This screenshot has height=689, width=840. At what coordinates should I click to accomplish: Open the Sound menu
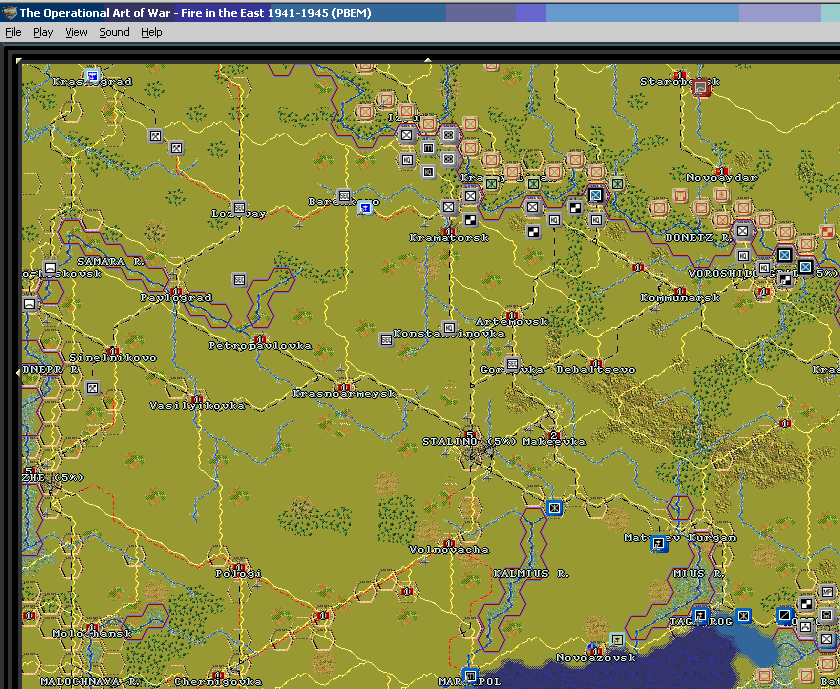tap(114, 32)
